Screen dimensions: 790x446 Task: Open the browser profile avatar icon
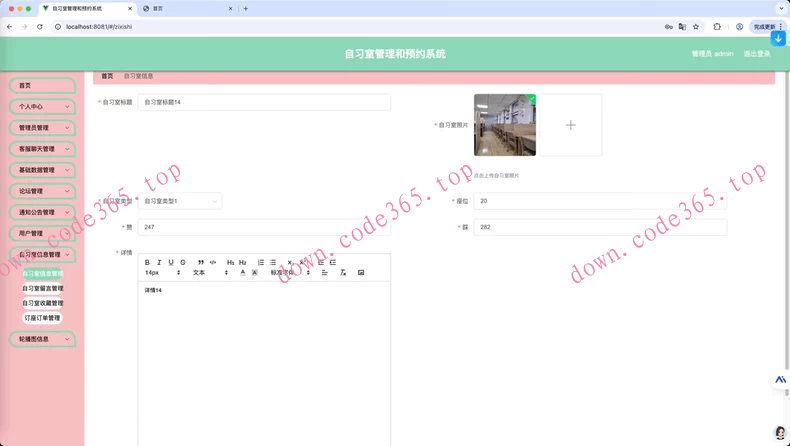coord(740,27)
